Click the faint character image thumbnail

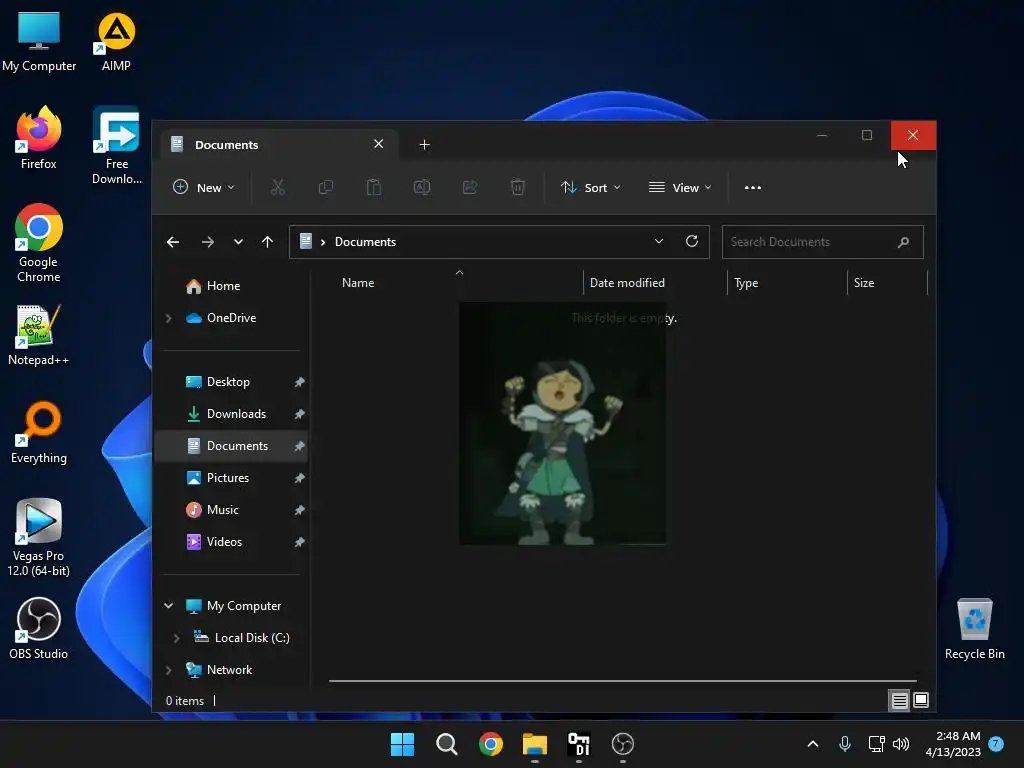point(562,423)
